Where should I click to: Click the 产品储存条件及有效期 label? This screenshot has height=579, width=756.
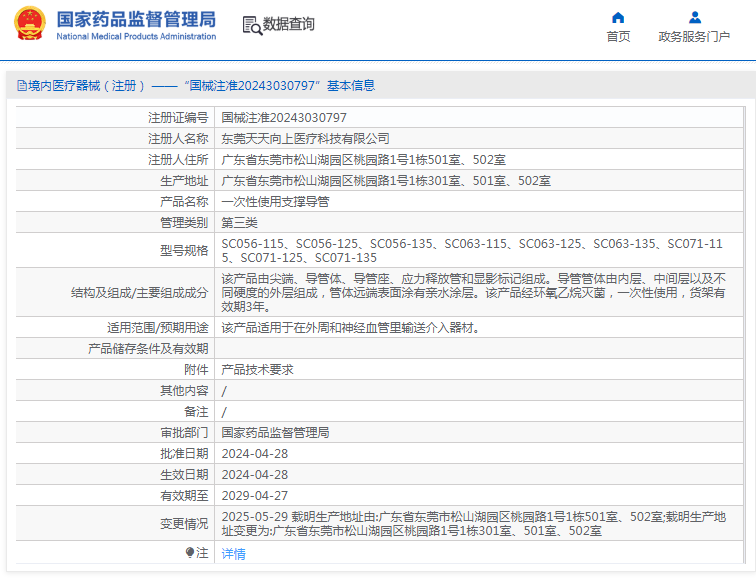click(x=148, y=349)
